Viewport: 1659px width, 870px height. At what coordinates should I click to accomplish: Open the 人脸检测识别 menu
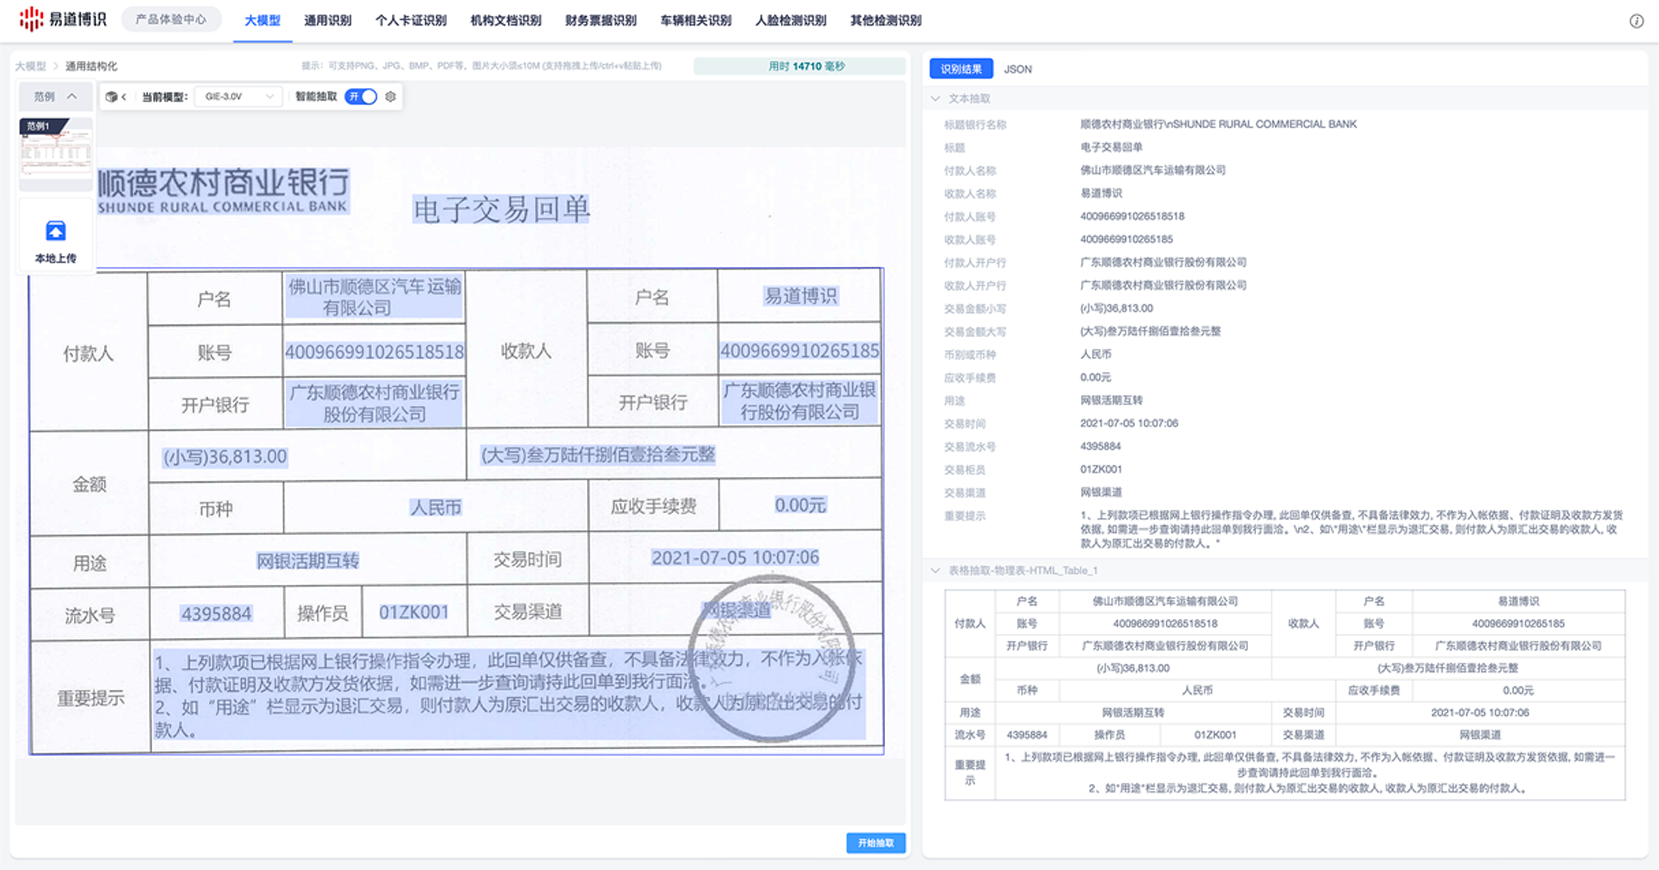coord(791,20)
